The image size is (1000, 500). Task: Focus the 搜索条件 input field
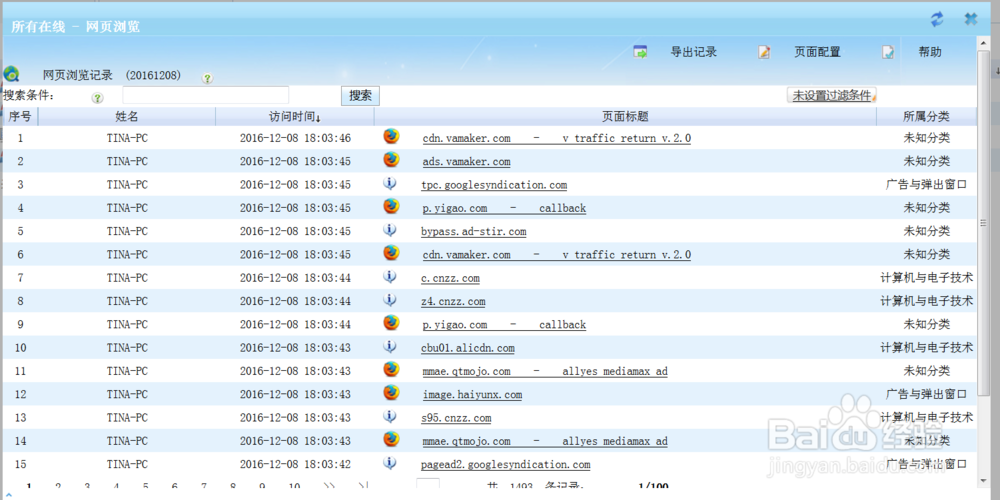coord(205,96)
